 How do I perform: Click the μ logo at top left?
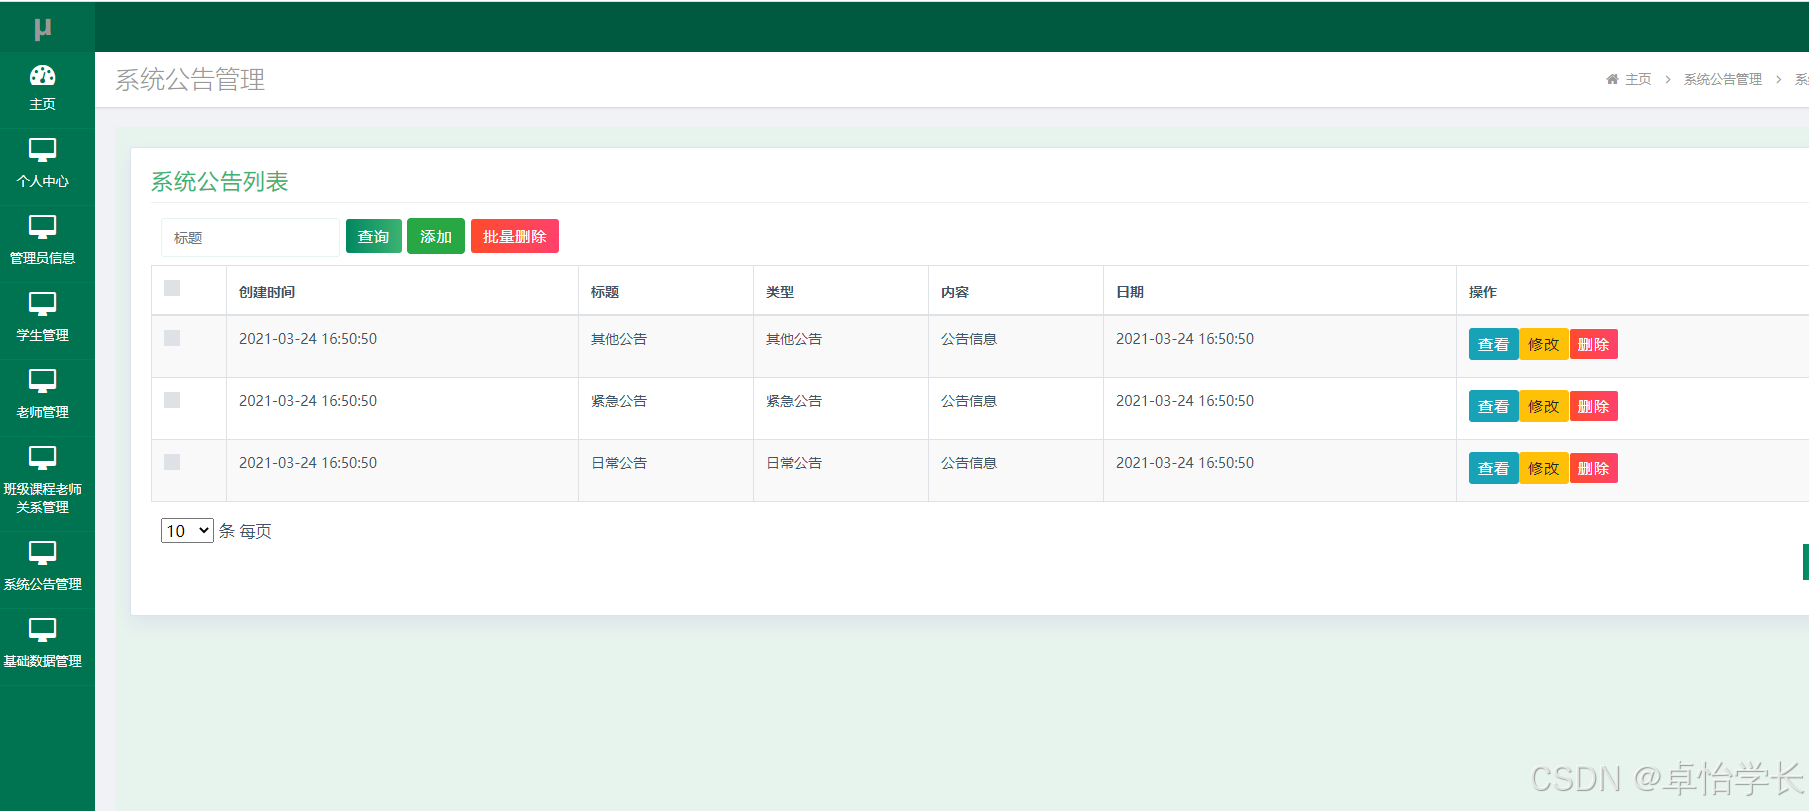coord(42,29)
